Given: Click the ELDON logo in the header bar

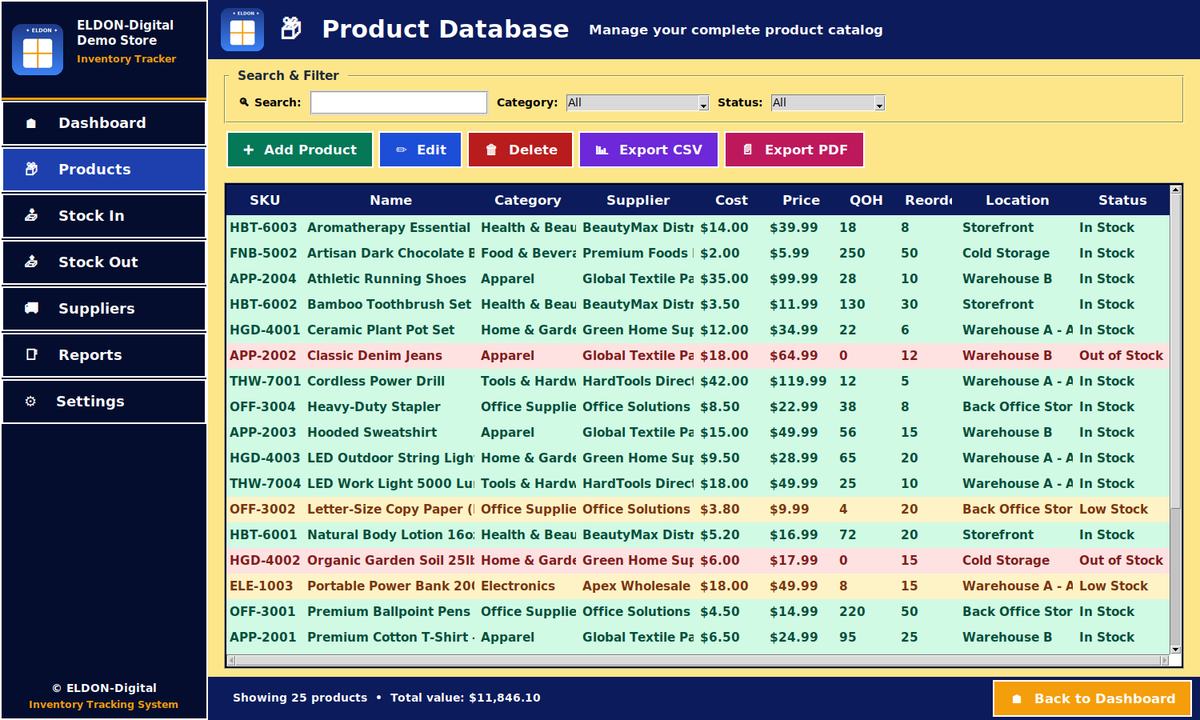Looking at the screenshot, I should 242,30.
